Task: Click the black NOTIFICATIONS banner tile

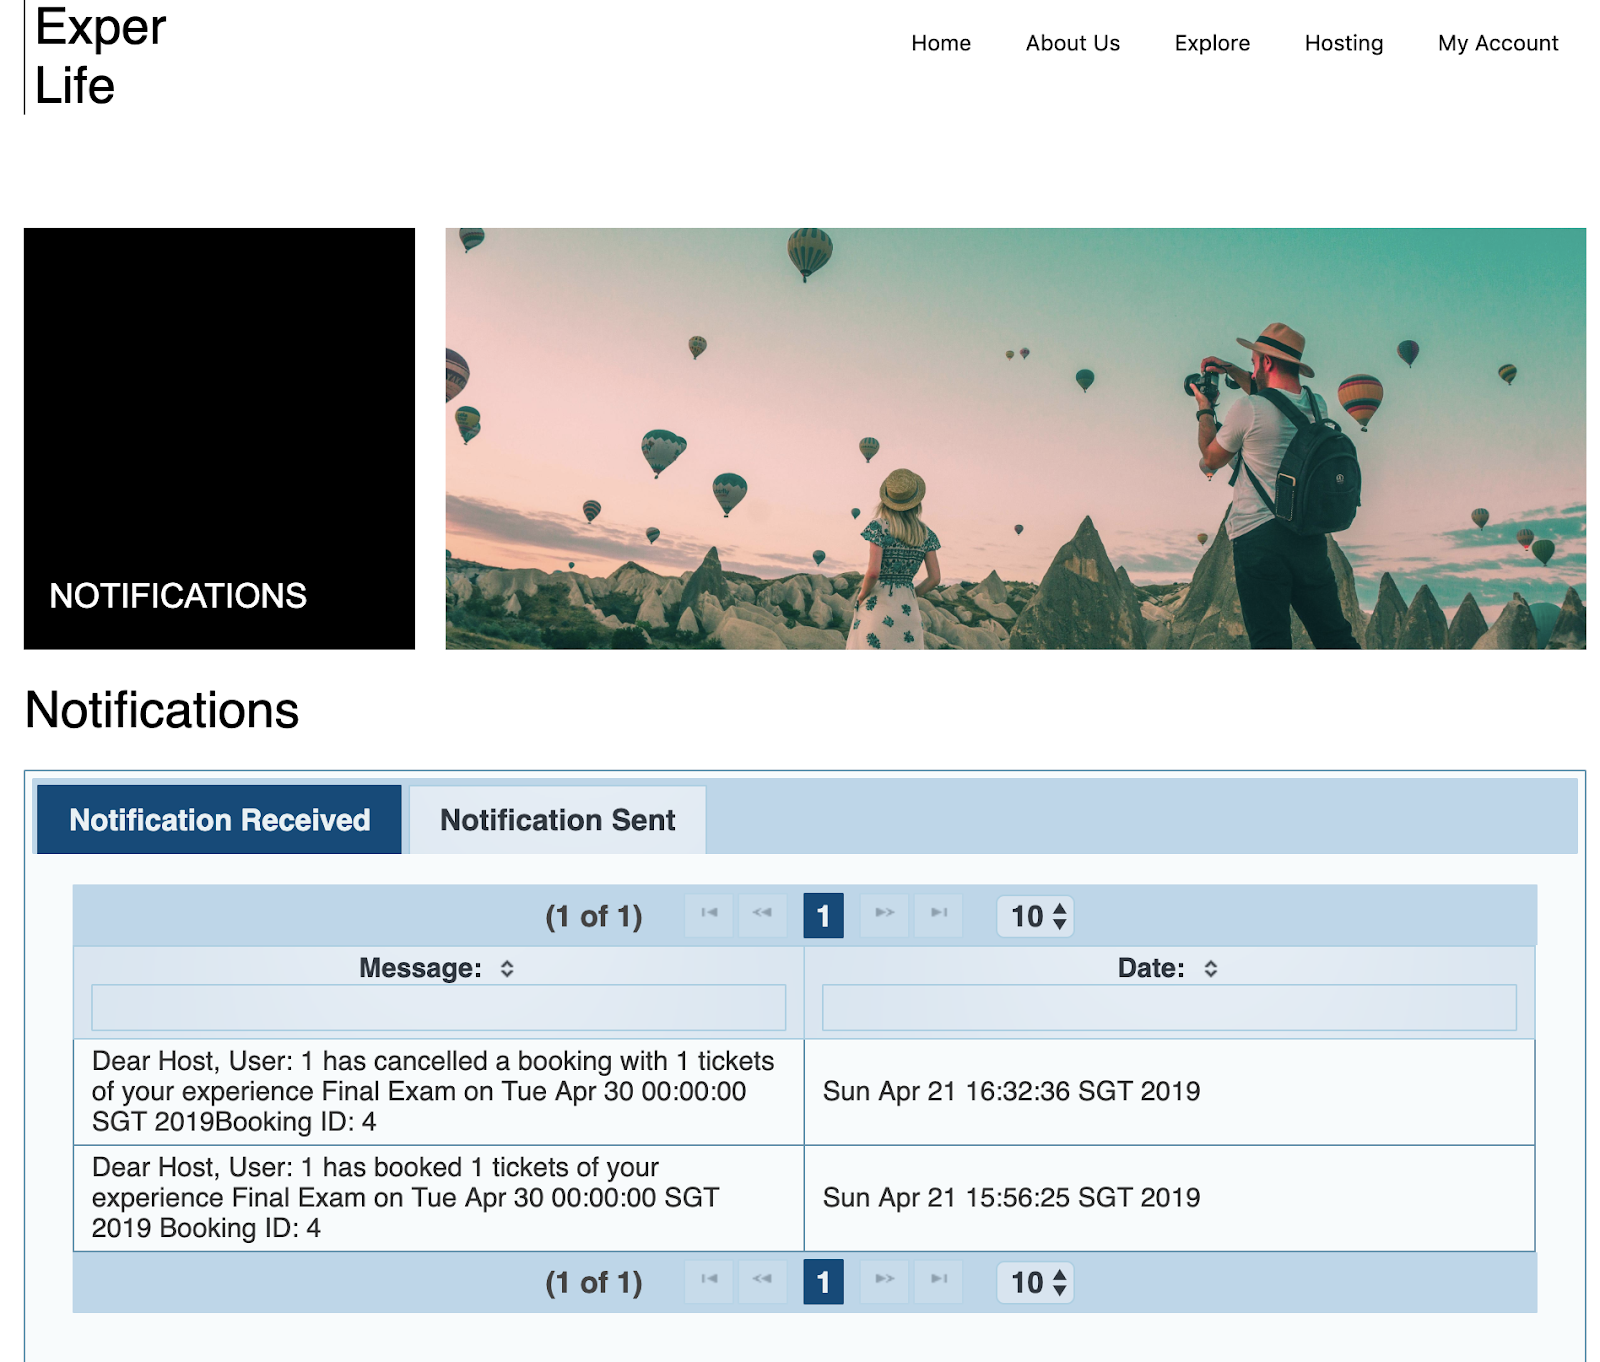Action: coord(219,438)
